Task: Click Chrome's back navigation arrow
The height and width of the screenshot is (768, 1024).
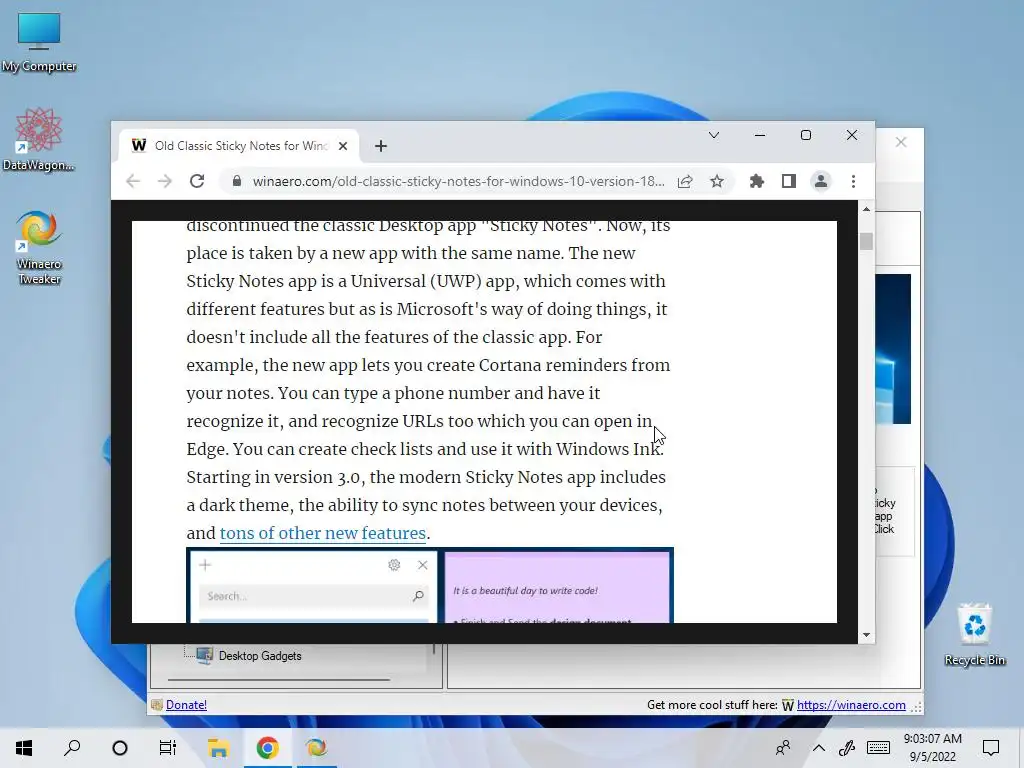Action: (133, 181)
